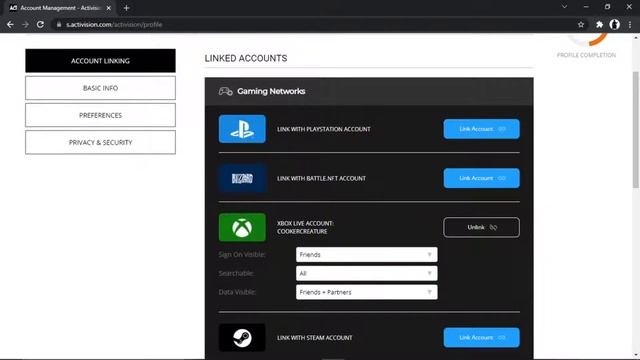The height and width of the screenshot is (360, 640).
Task: Open the Chrome three-dot menu
Action: pyautogui.click(x=630, y=24)
